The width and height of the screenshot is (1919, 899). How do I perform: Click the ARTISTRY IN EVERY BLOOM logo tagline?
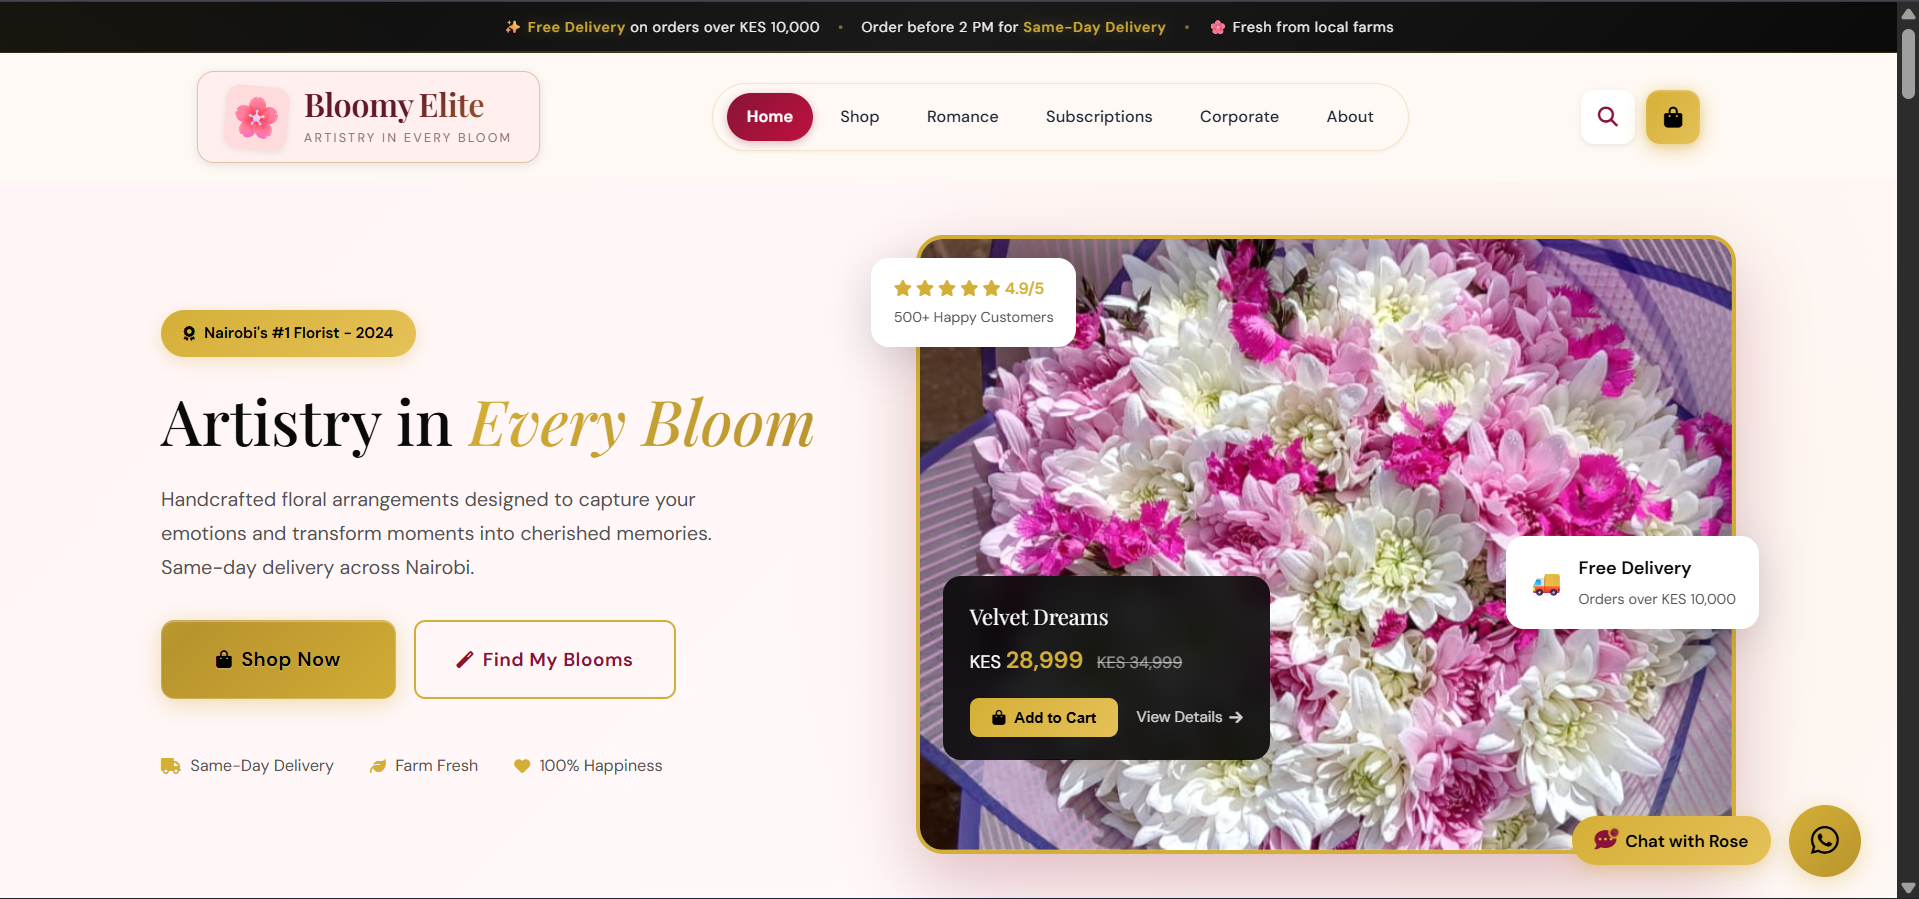(x=407, y=138)
